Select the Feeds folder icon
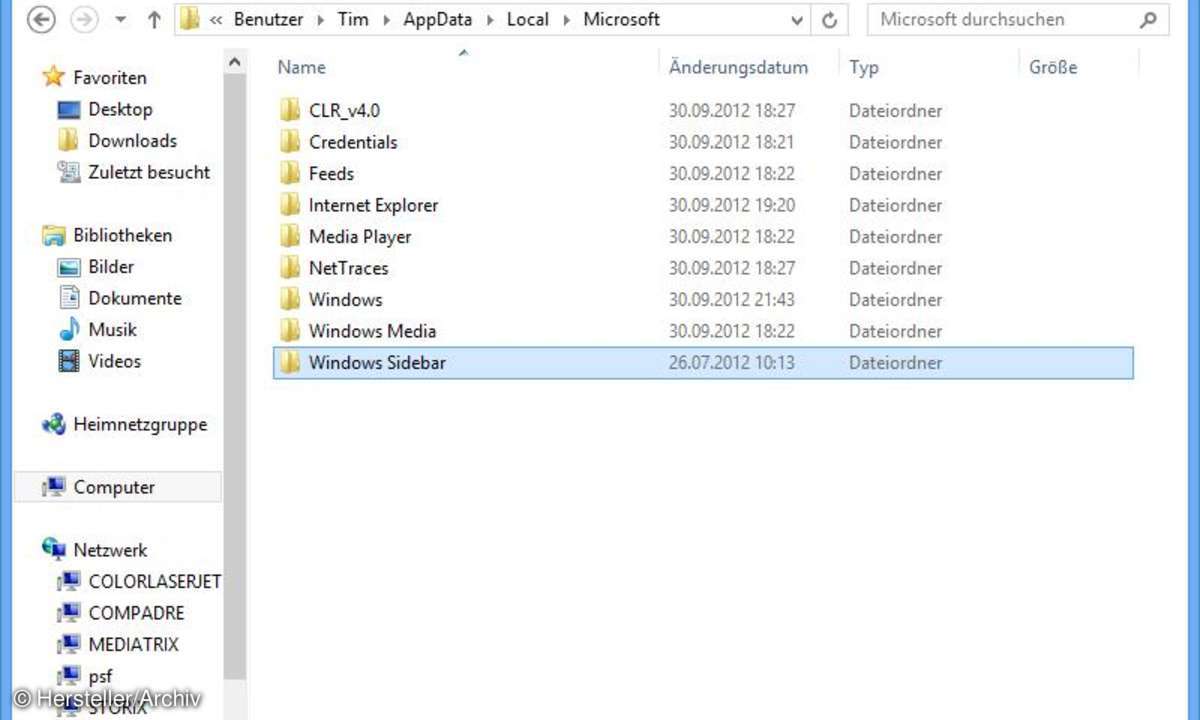1200x720 pixels. click(290, 173)
